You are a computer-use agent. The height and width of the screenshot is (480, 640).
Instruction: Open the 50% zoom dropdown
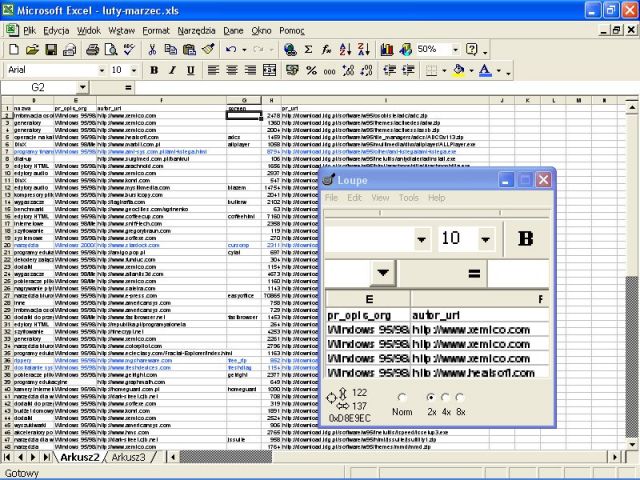[455, 50]
